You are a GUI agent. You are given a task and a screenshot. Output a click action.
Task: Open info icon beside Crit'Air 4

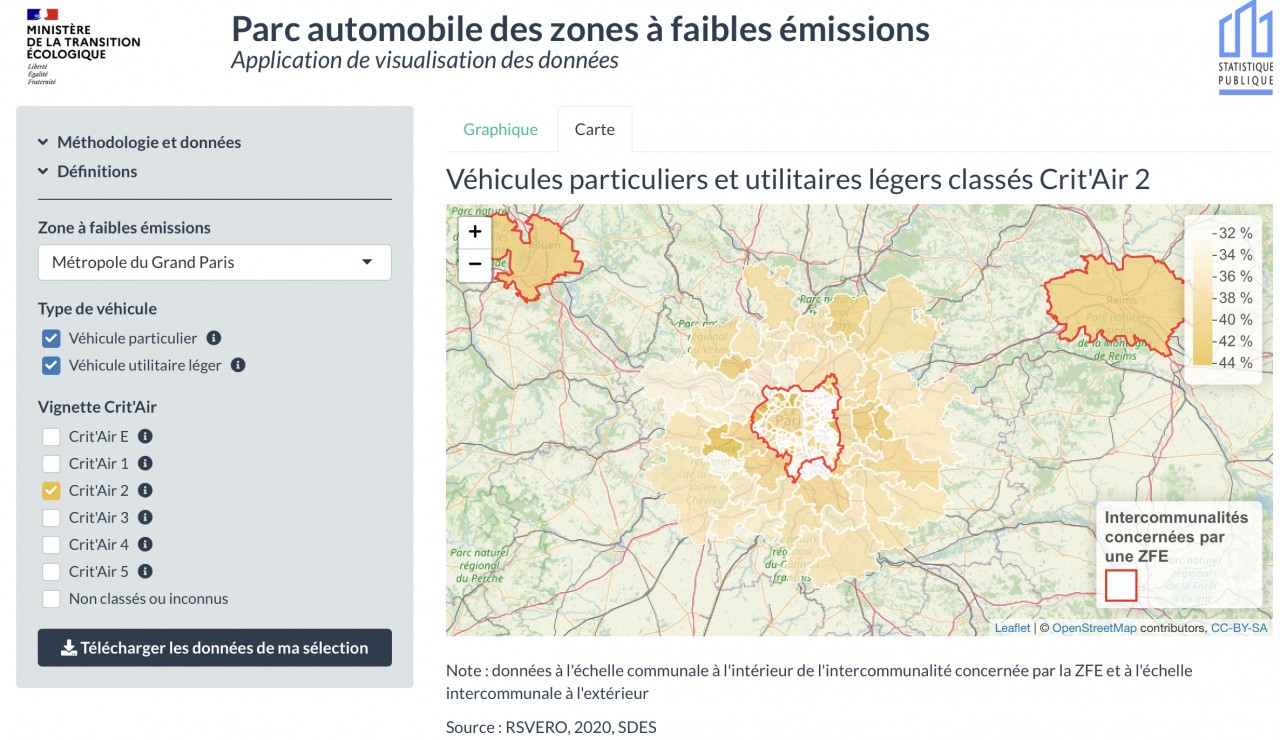click(x=145, y=544)
